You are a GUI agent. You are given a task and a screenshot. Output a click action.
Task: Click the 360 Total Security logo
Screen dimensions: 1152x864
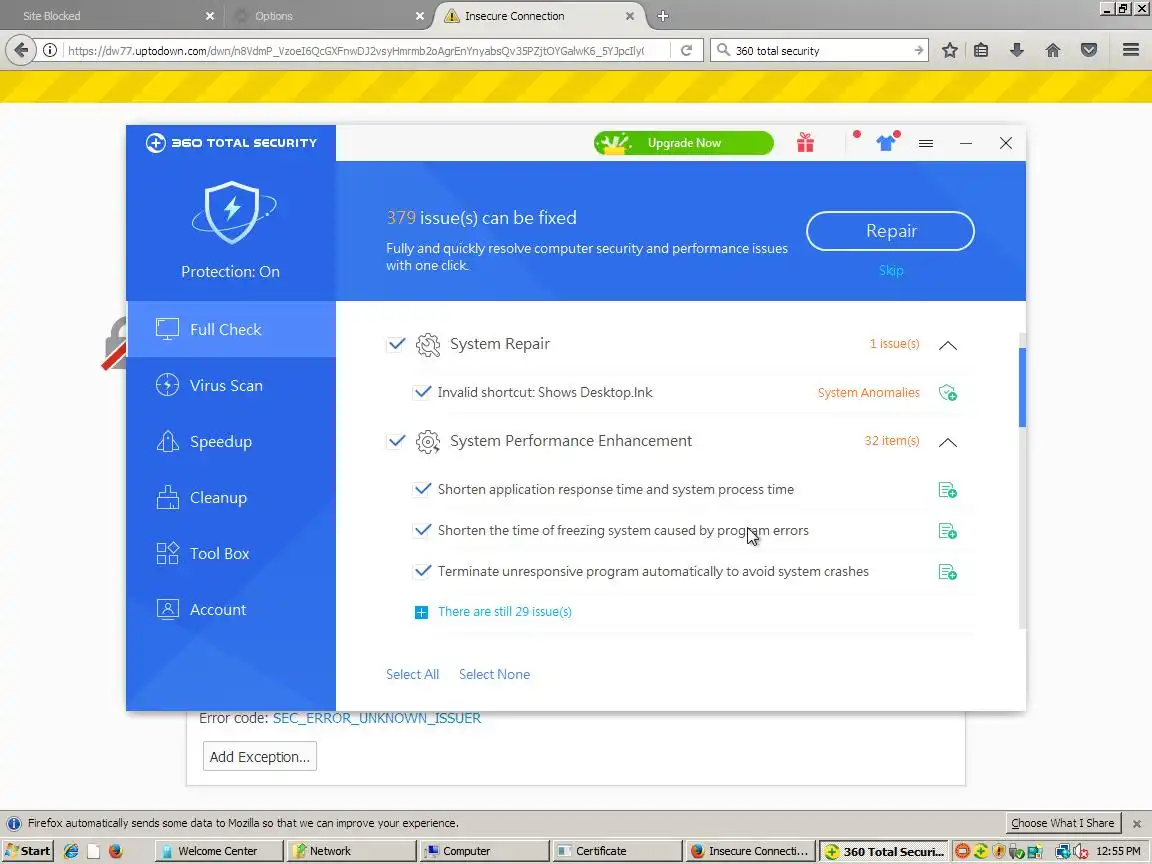(x=231, y=143)
